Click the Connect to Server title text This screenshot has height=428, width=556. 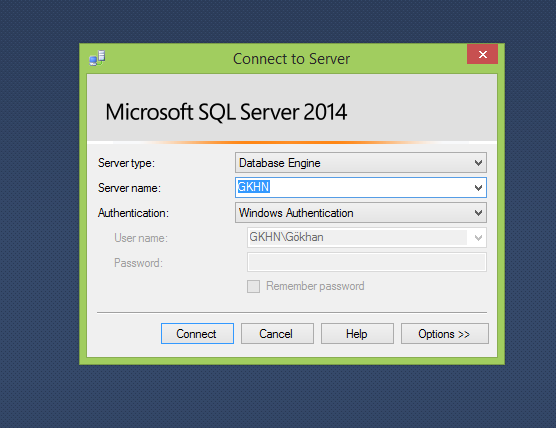[x=291, y=59]
